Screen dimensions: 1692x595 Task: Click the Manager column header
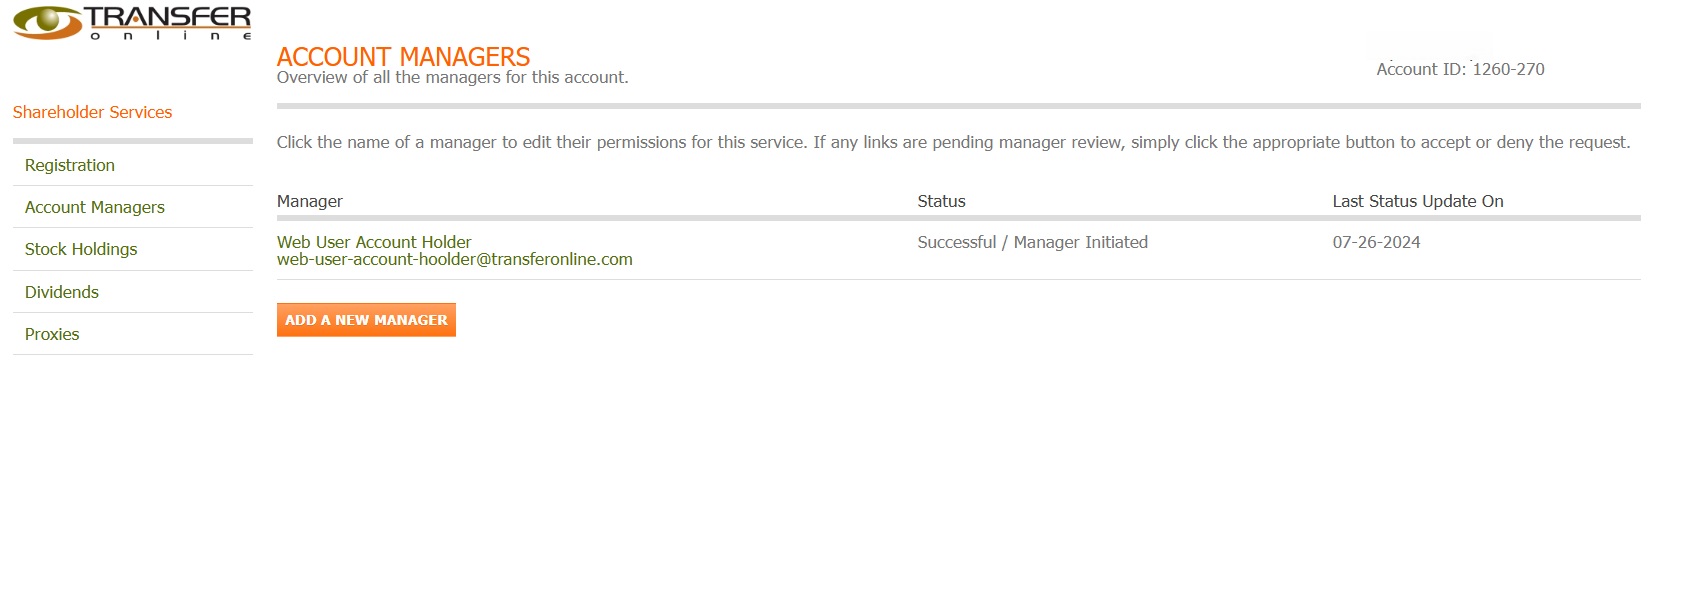click(310, 201)
